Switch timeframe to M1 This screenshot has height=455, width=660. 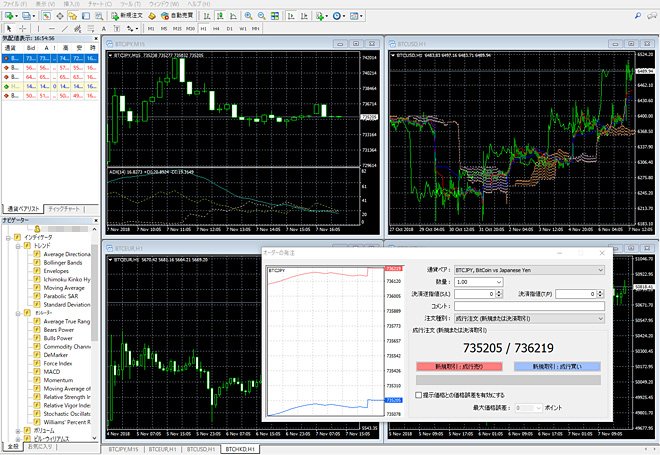(151, 29)
